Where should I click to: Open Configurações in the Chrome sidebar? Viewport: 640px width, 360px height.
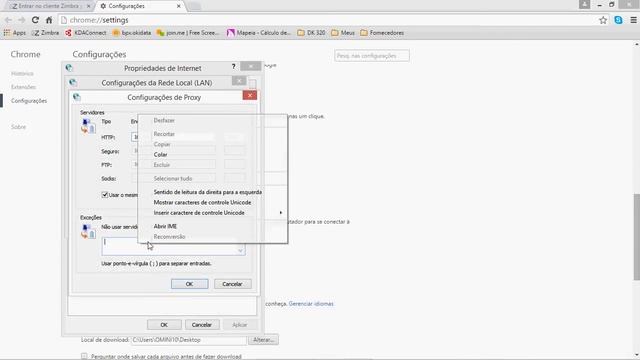pos(29,101)
